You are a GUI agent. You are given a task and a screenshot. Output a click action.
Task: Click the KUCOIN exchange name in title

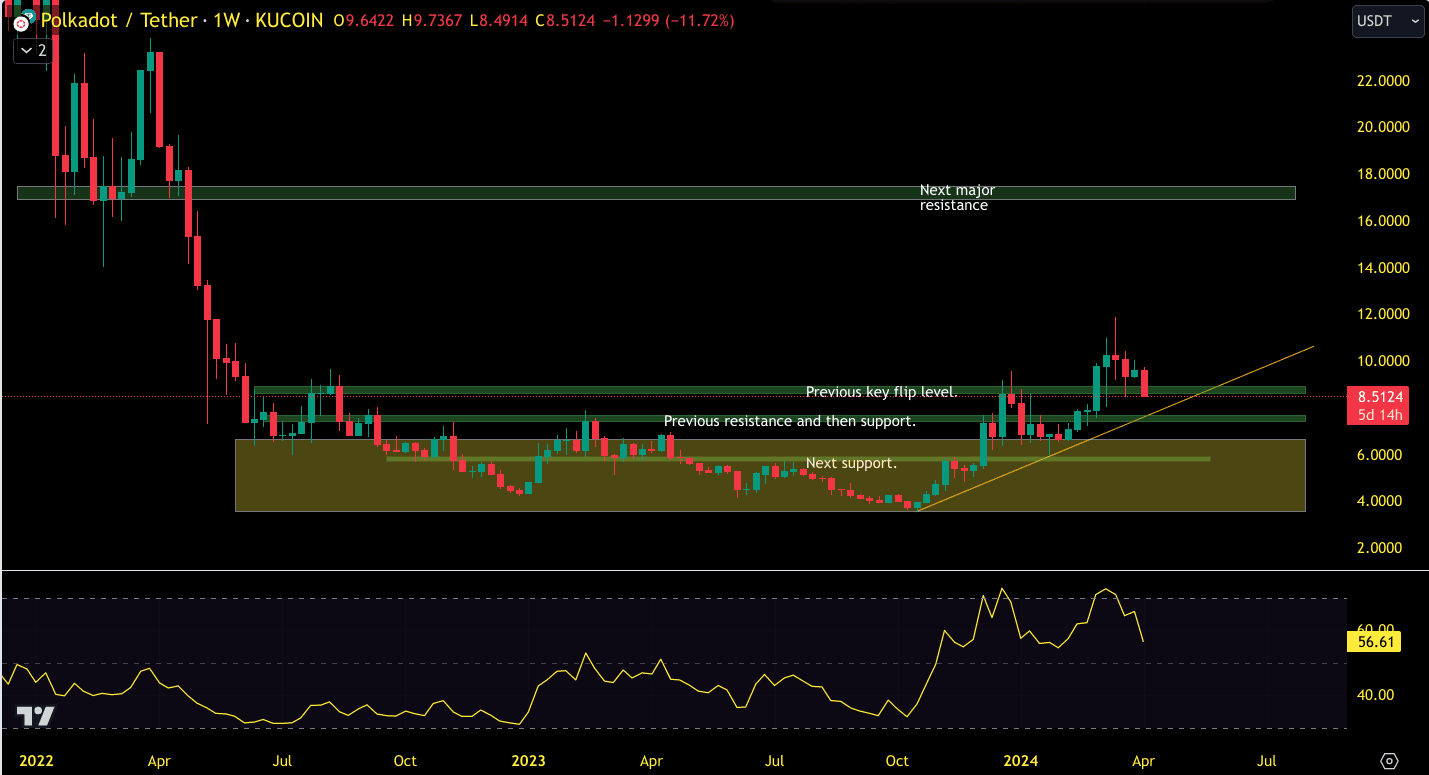click(x=290, y=20)
